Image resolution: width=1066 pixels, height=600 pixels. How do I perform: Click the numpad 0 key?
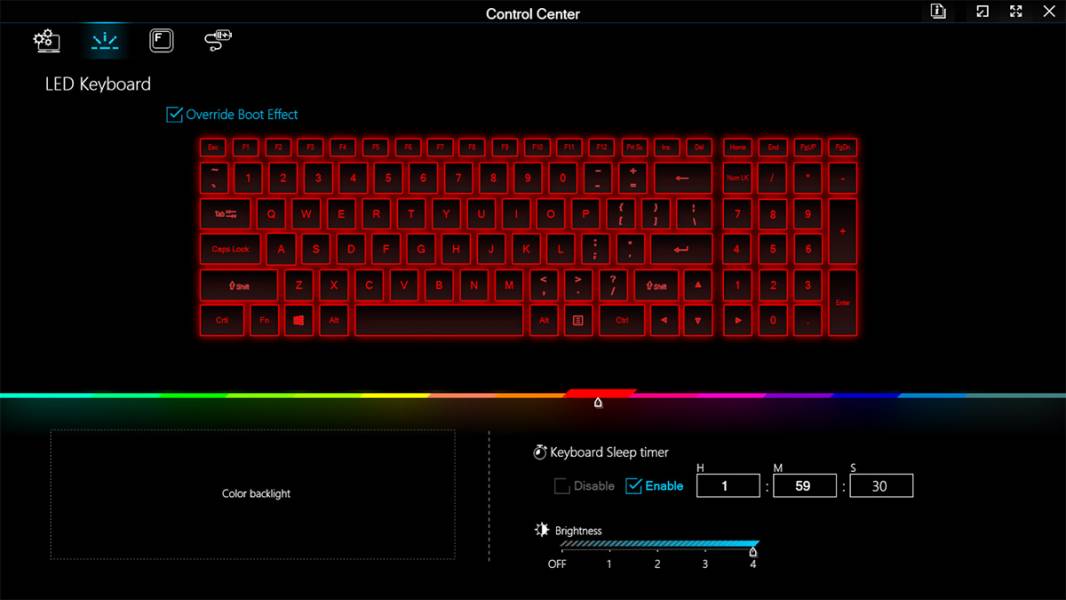point(772,320)
